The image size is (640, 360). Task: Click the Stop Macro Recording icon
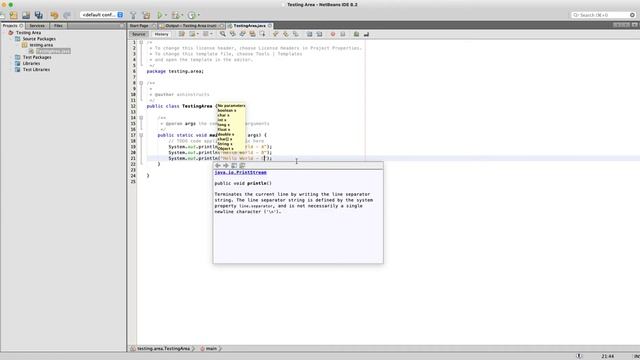coord(342,34)
